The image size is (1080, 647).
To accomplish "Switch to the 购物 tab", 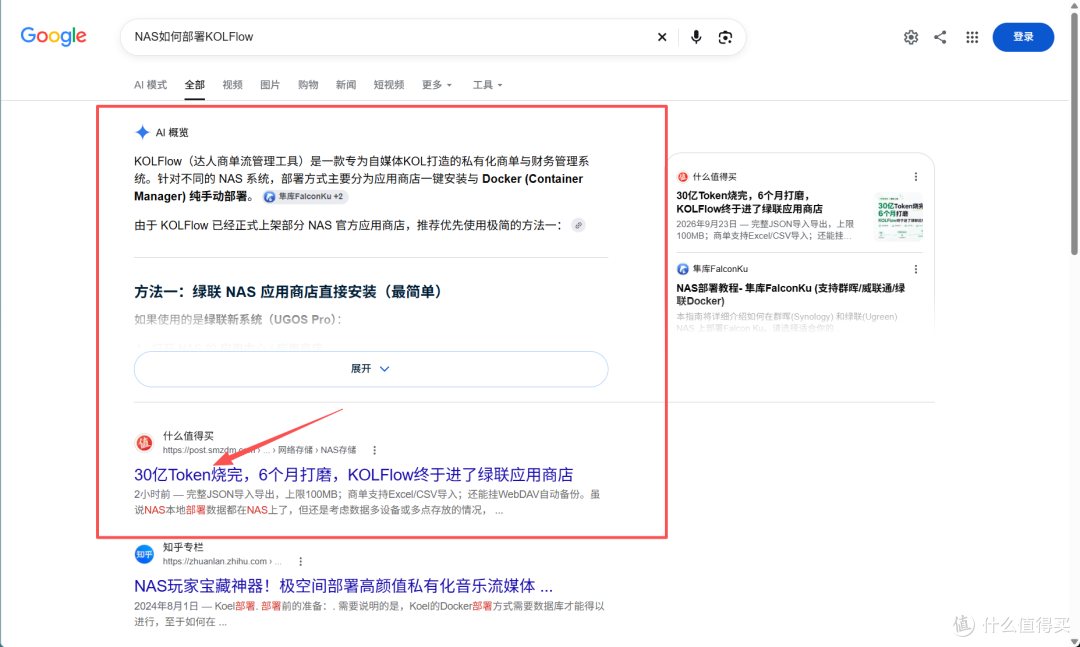I will click(308, 85).
